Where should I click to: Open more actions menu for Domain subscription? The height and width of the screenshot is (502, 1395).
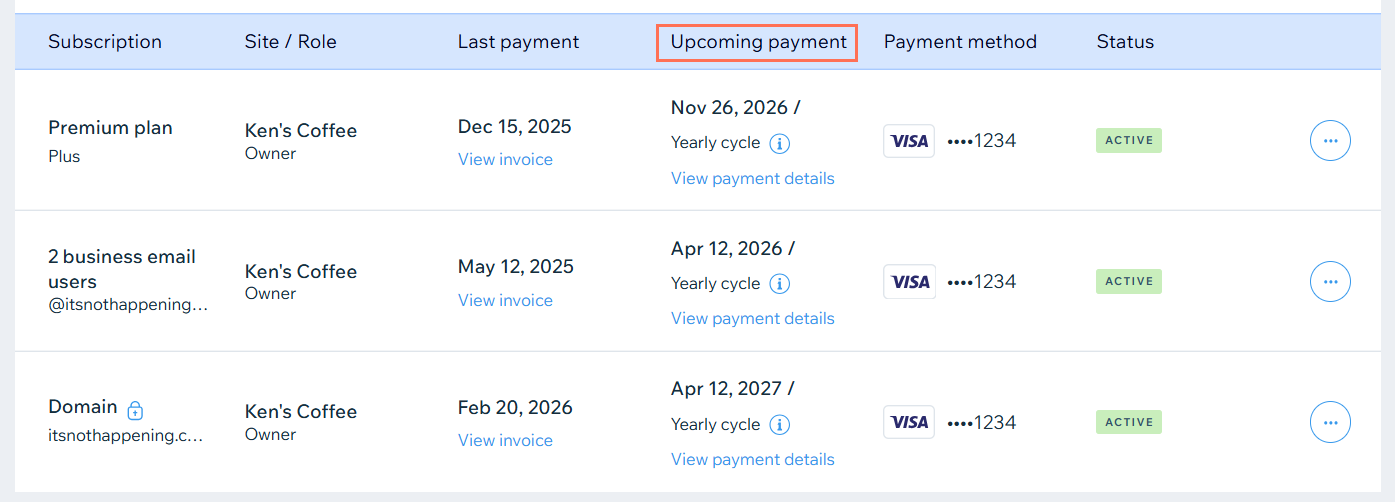[x=1330, y=422]
